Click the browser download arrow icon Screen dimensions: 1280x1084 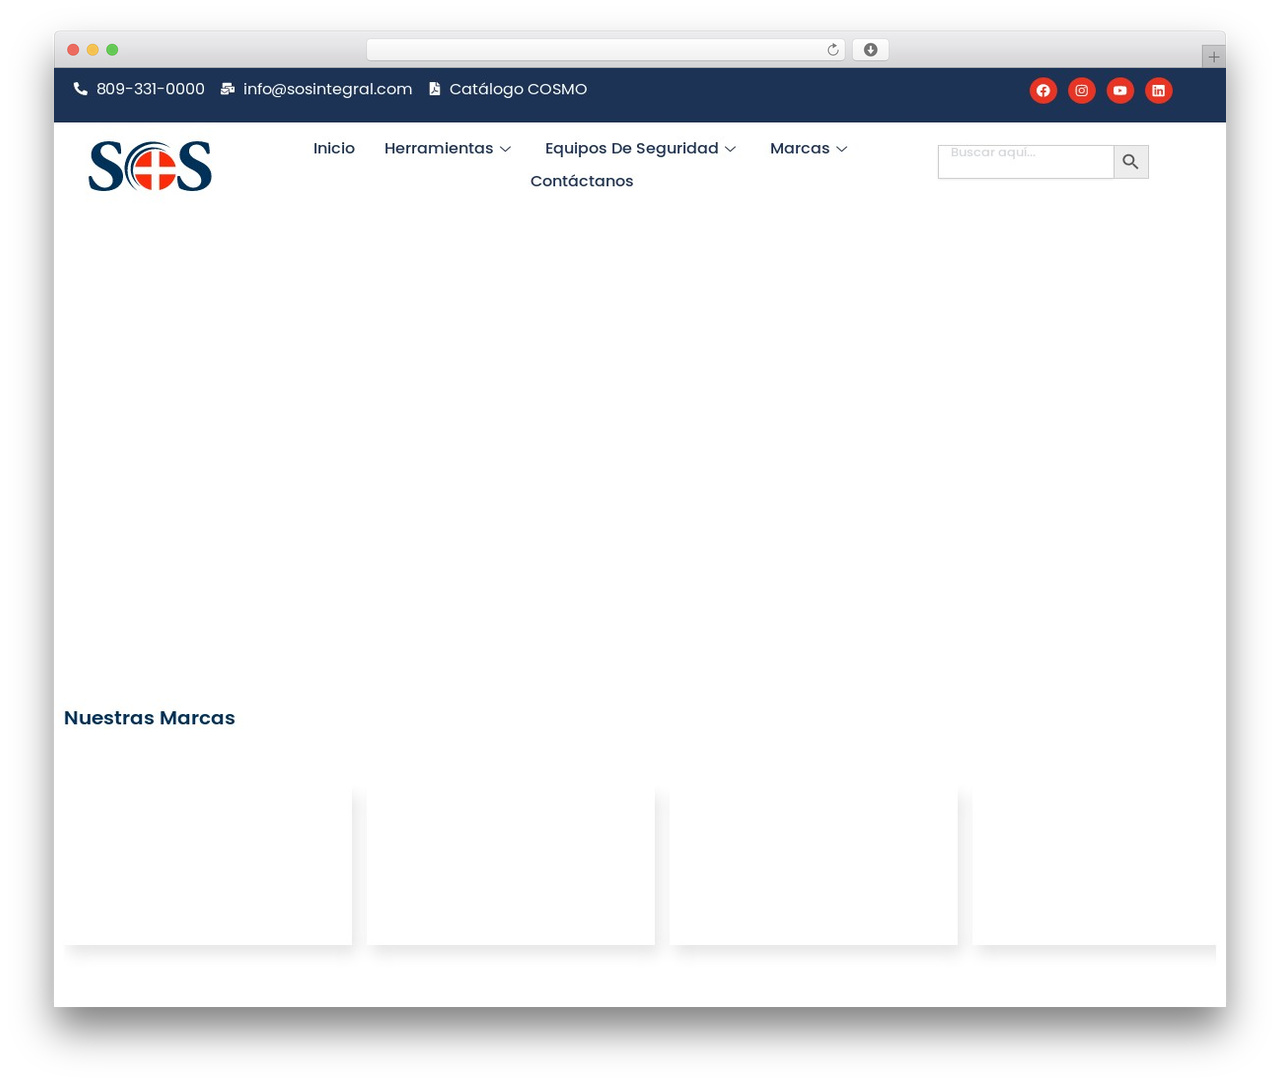pyautogui.click(x=871, y=50)
